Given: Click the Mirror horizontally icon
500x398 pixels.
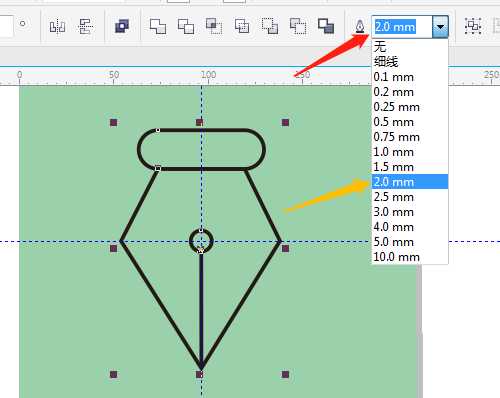Looking at the screenshot, I should (x=57, y=26).
